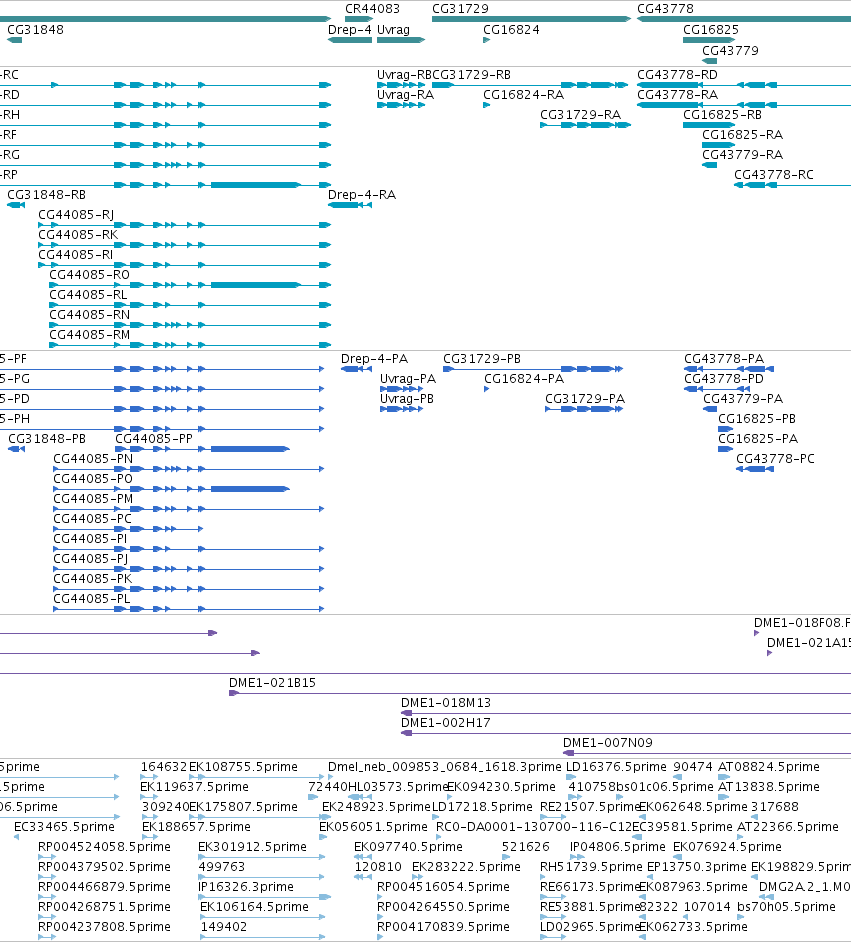
Task: Click the CG16825 gene label
Action: tap(711, 29)
